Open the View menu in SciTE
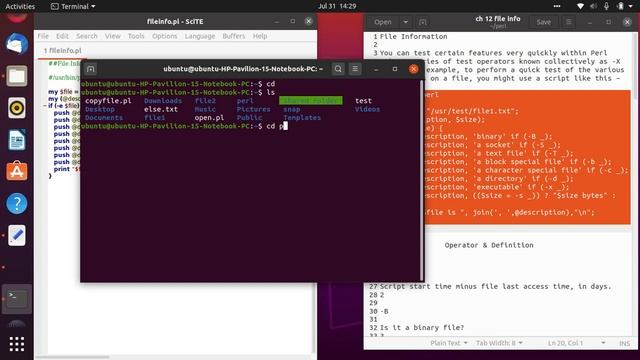640x360 pixels. (x=112, y=36)
